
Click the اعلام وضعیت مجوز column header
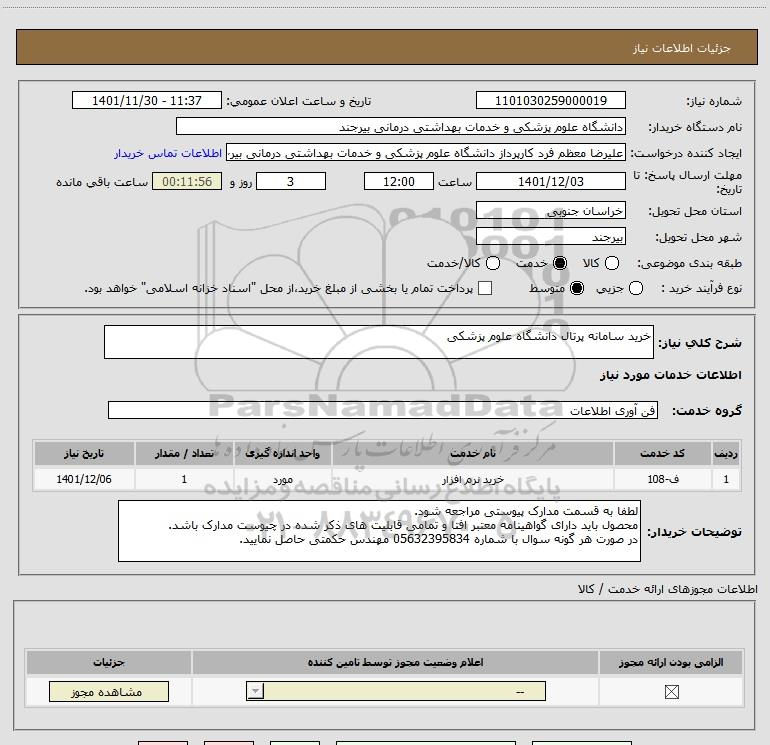[395, 662]
